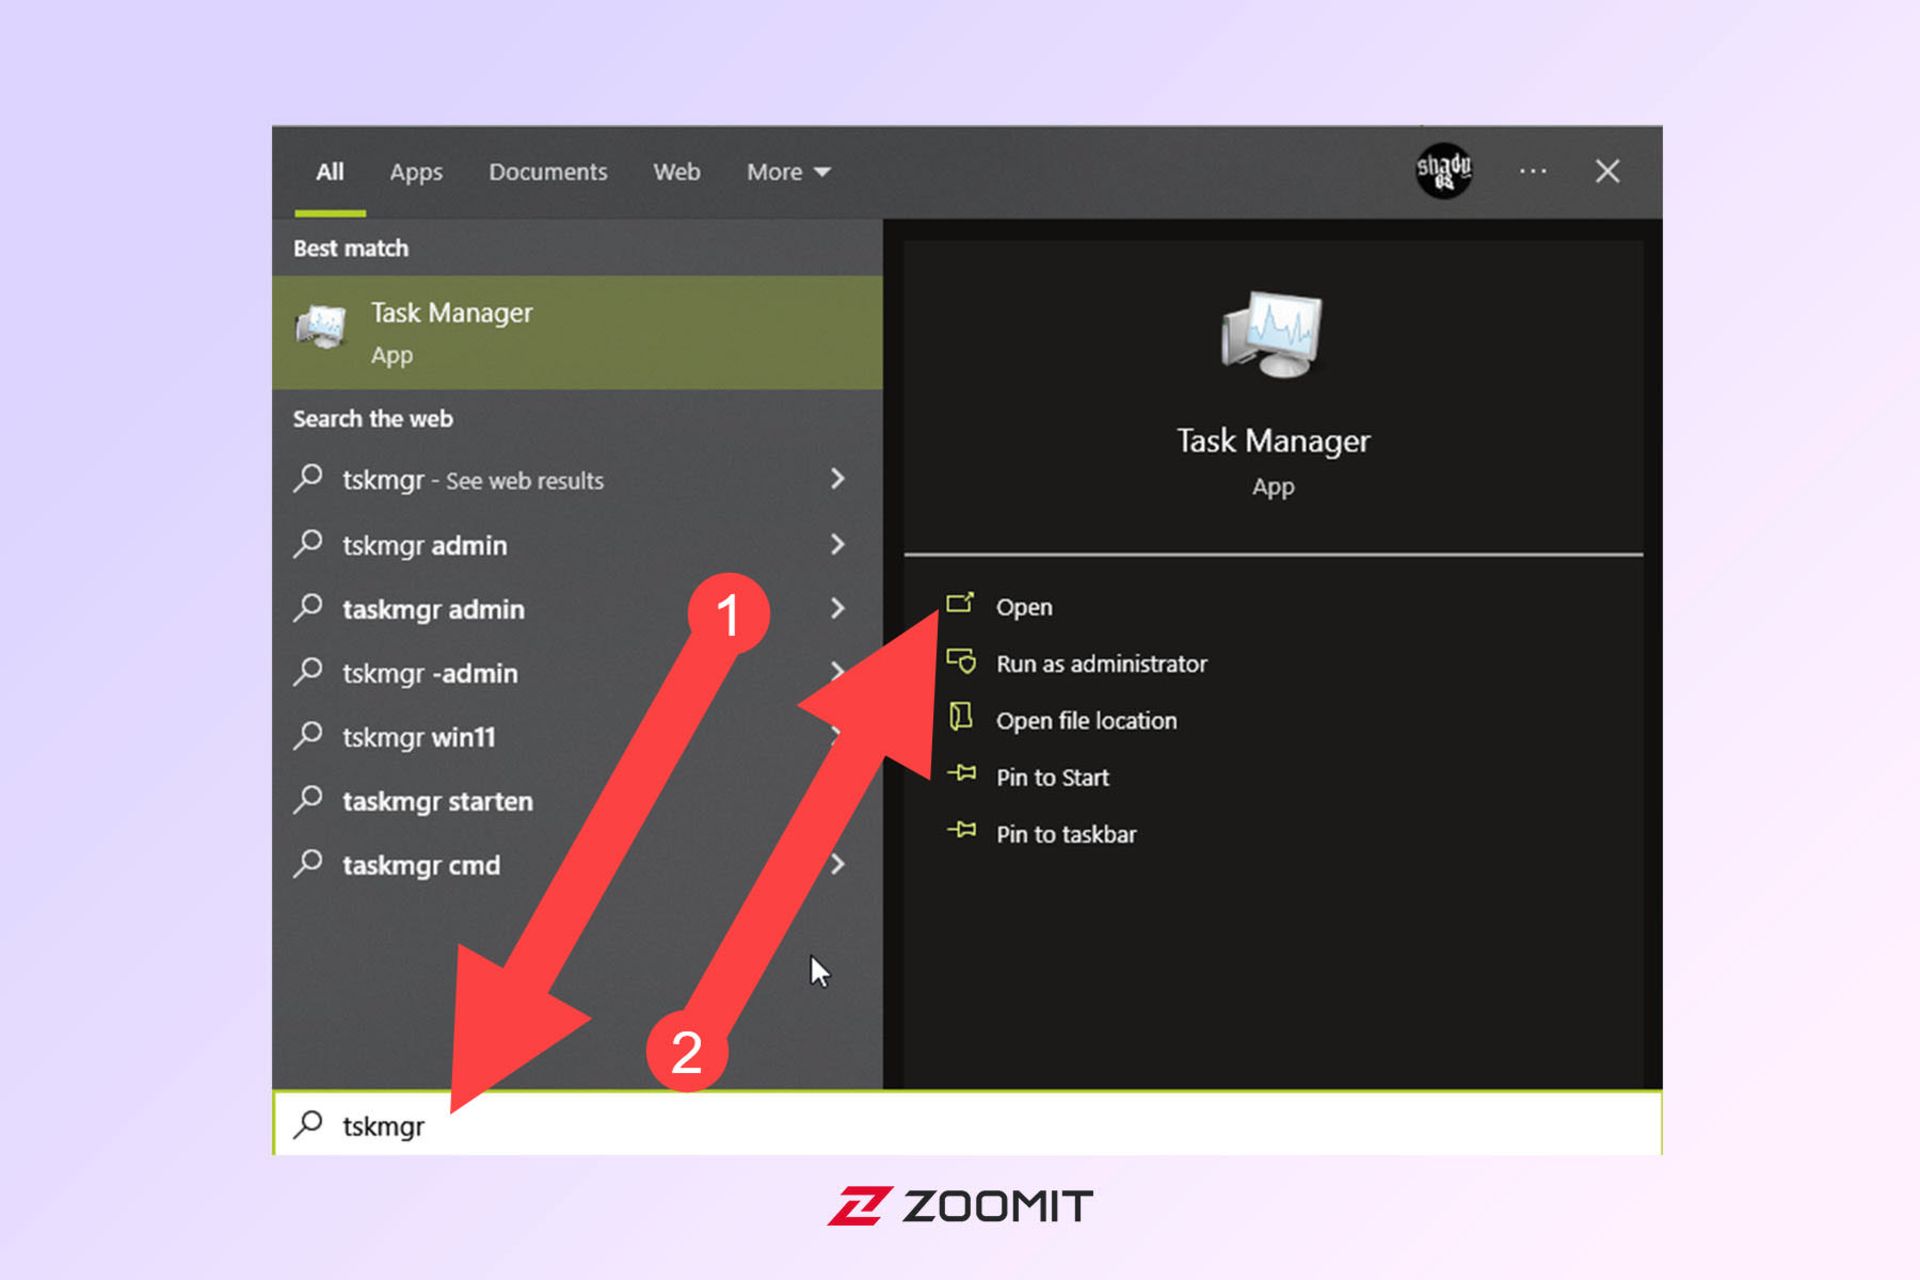
Task: Click Run as administrator
Action: 1101,664
